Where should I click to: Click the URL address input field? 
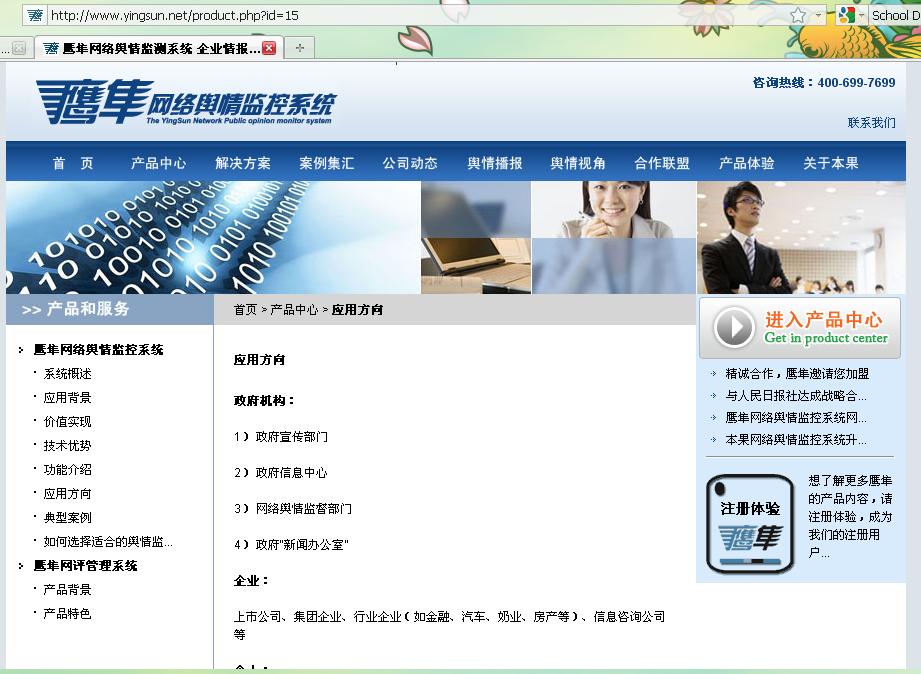pos(400,15)
